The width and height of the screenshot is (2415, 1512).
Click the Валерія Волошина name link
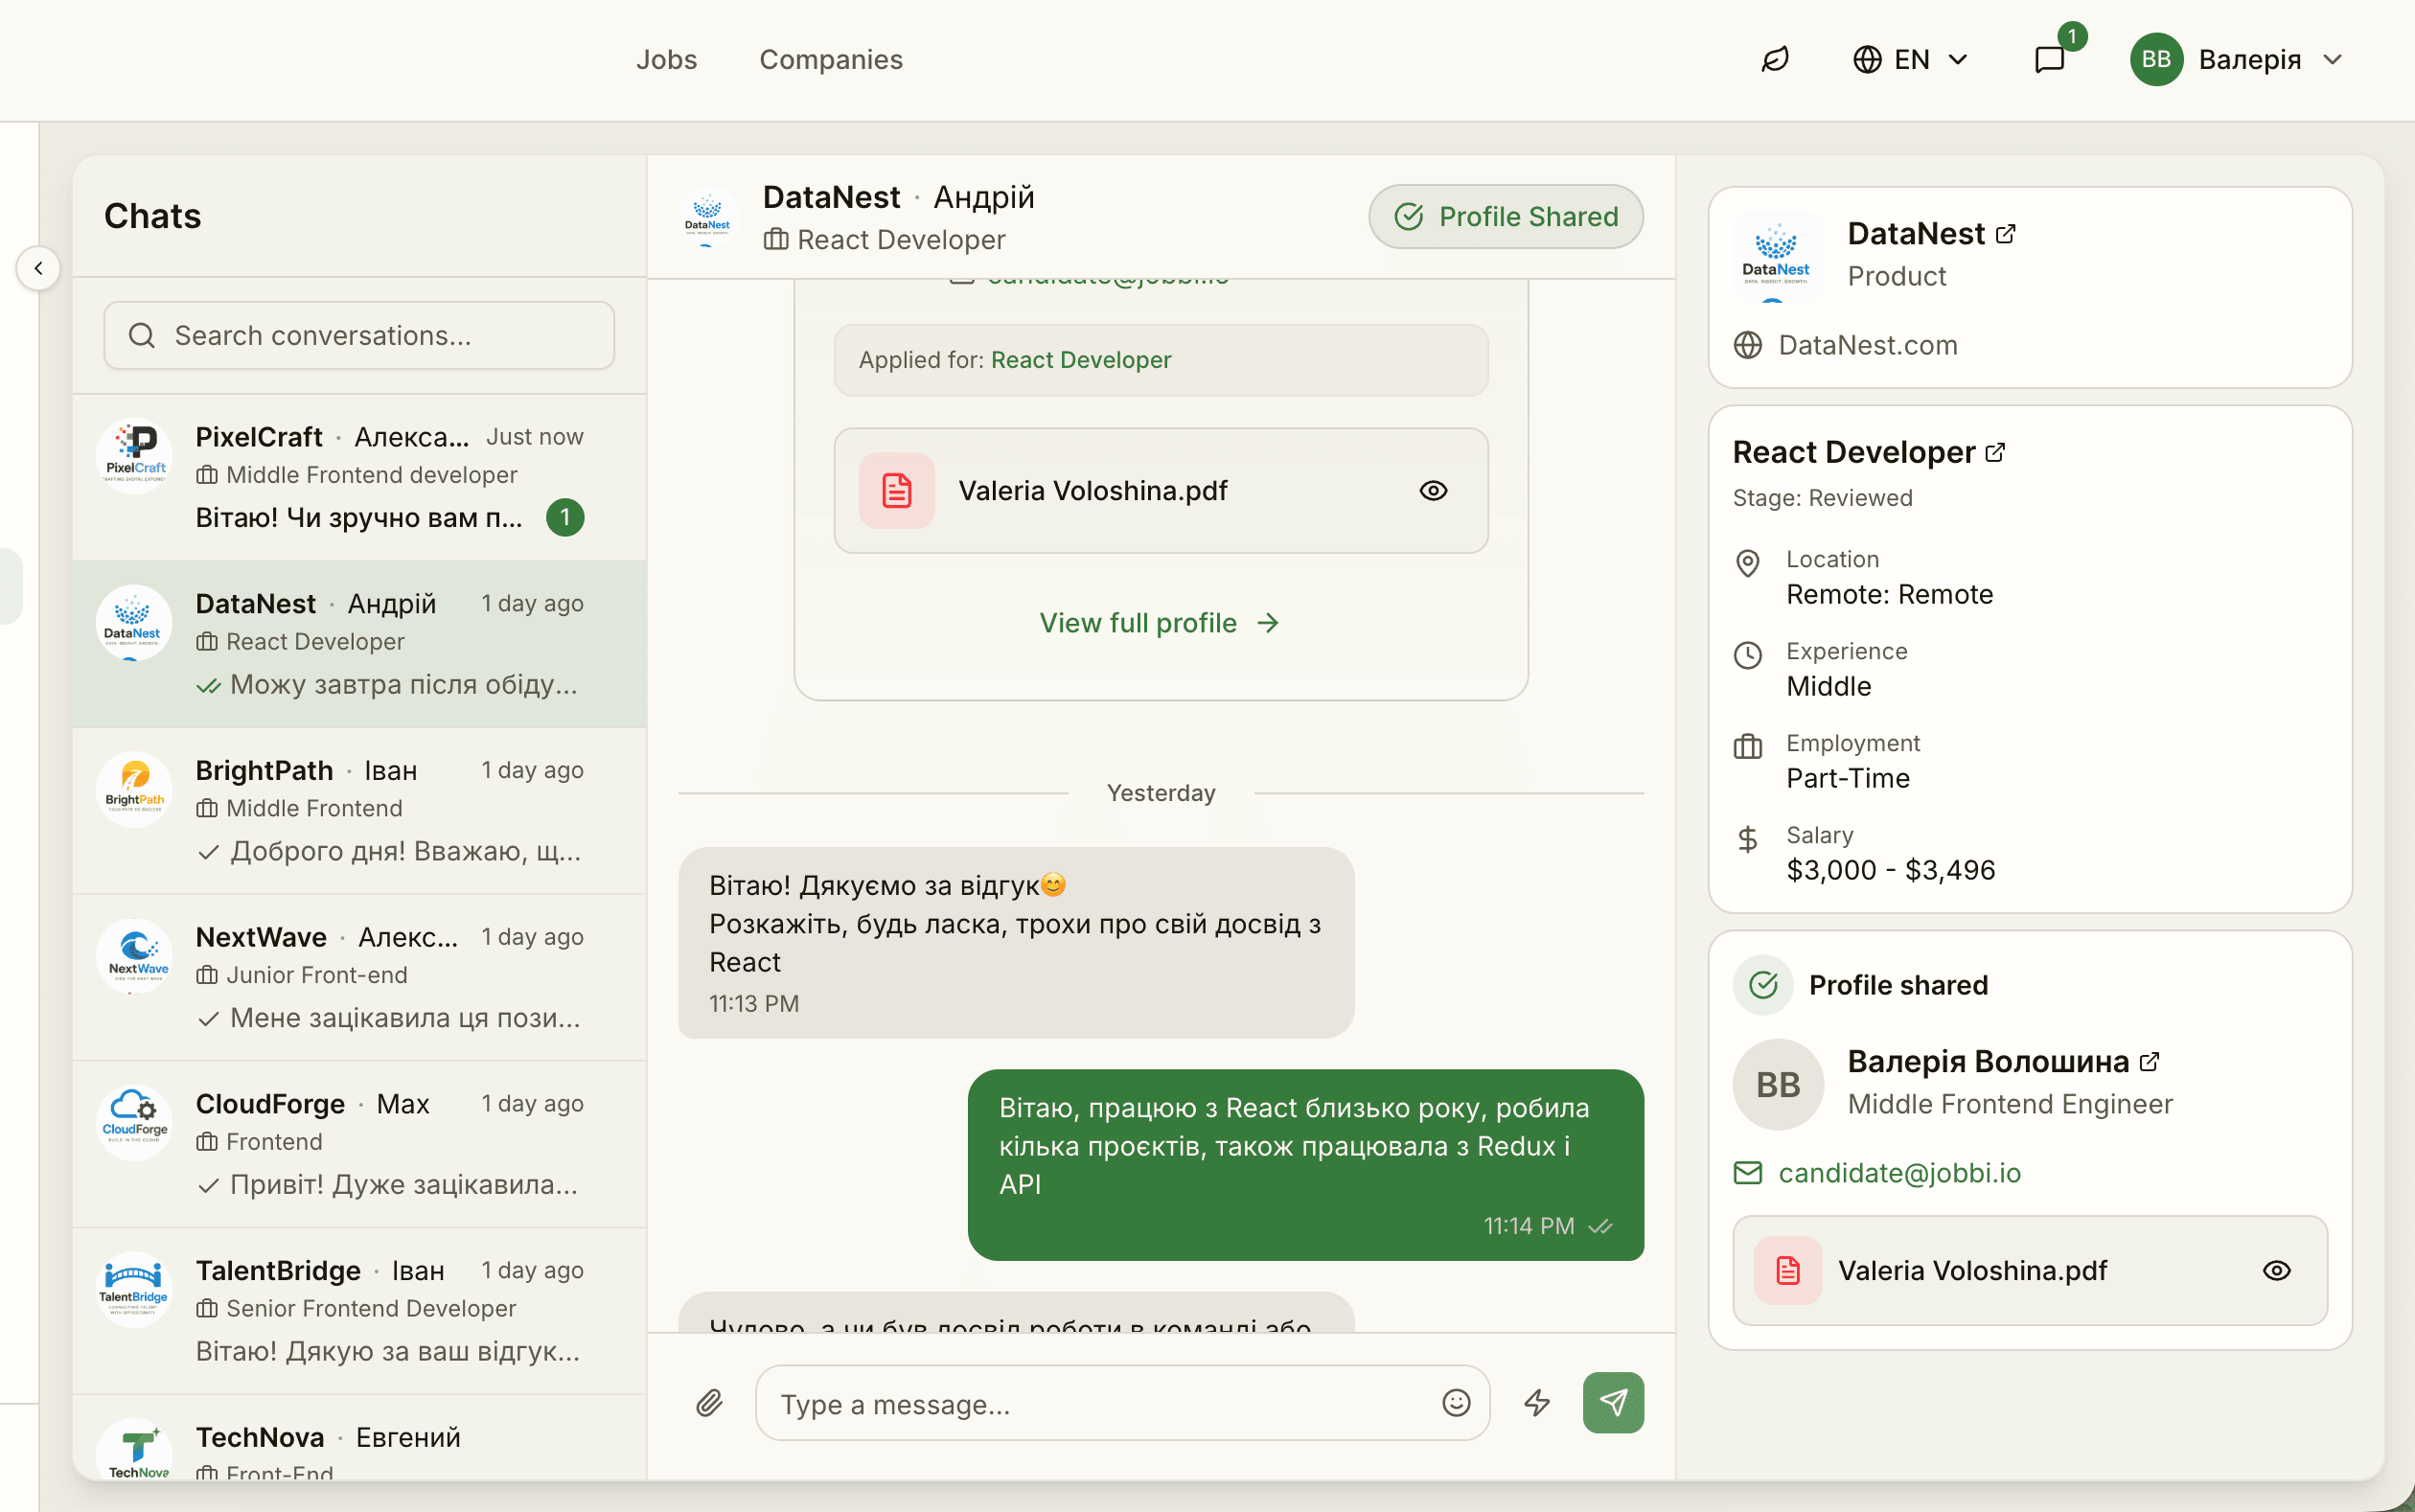click(x=1988, y=1061)
